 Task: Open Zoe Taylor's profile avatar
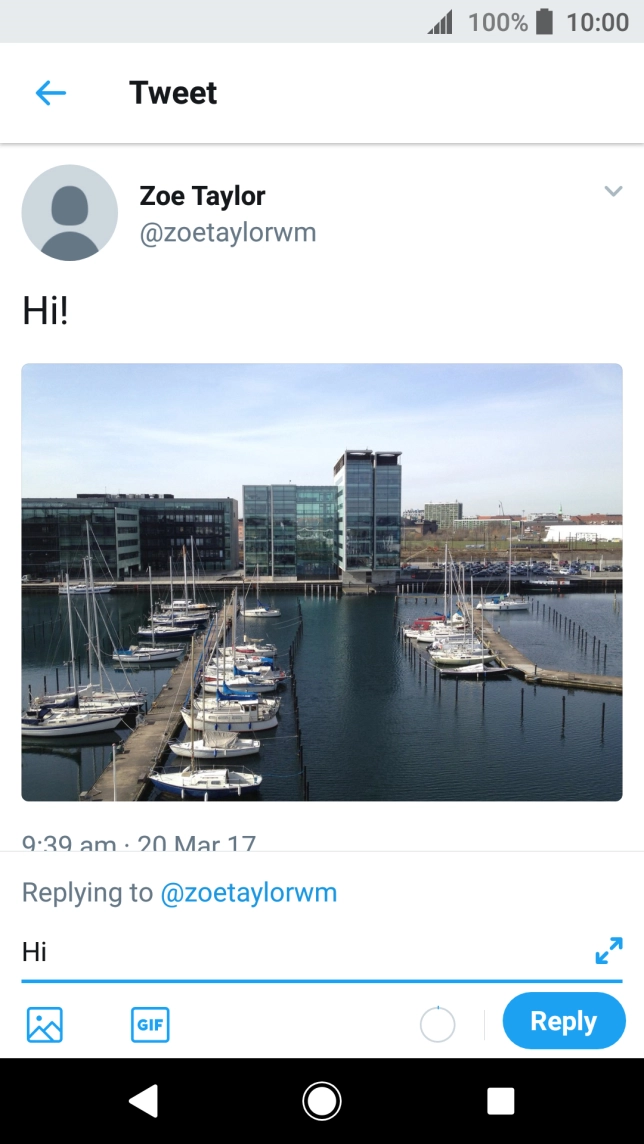click(x=70, y=212)
